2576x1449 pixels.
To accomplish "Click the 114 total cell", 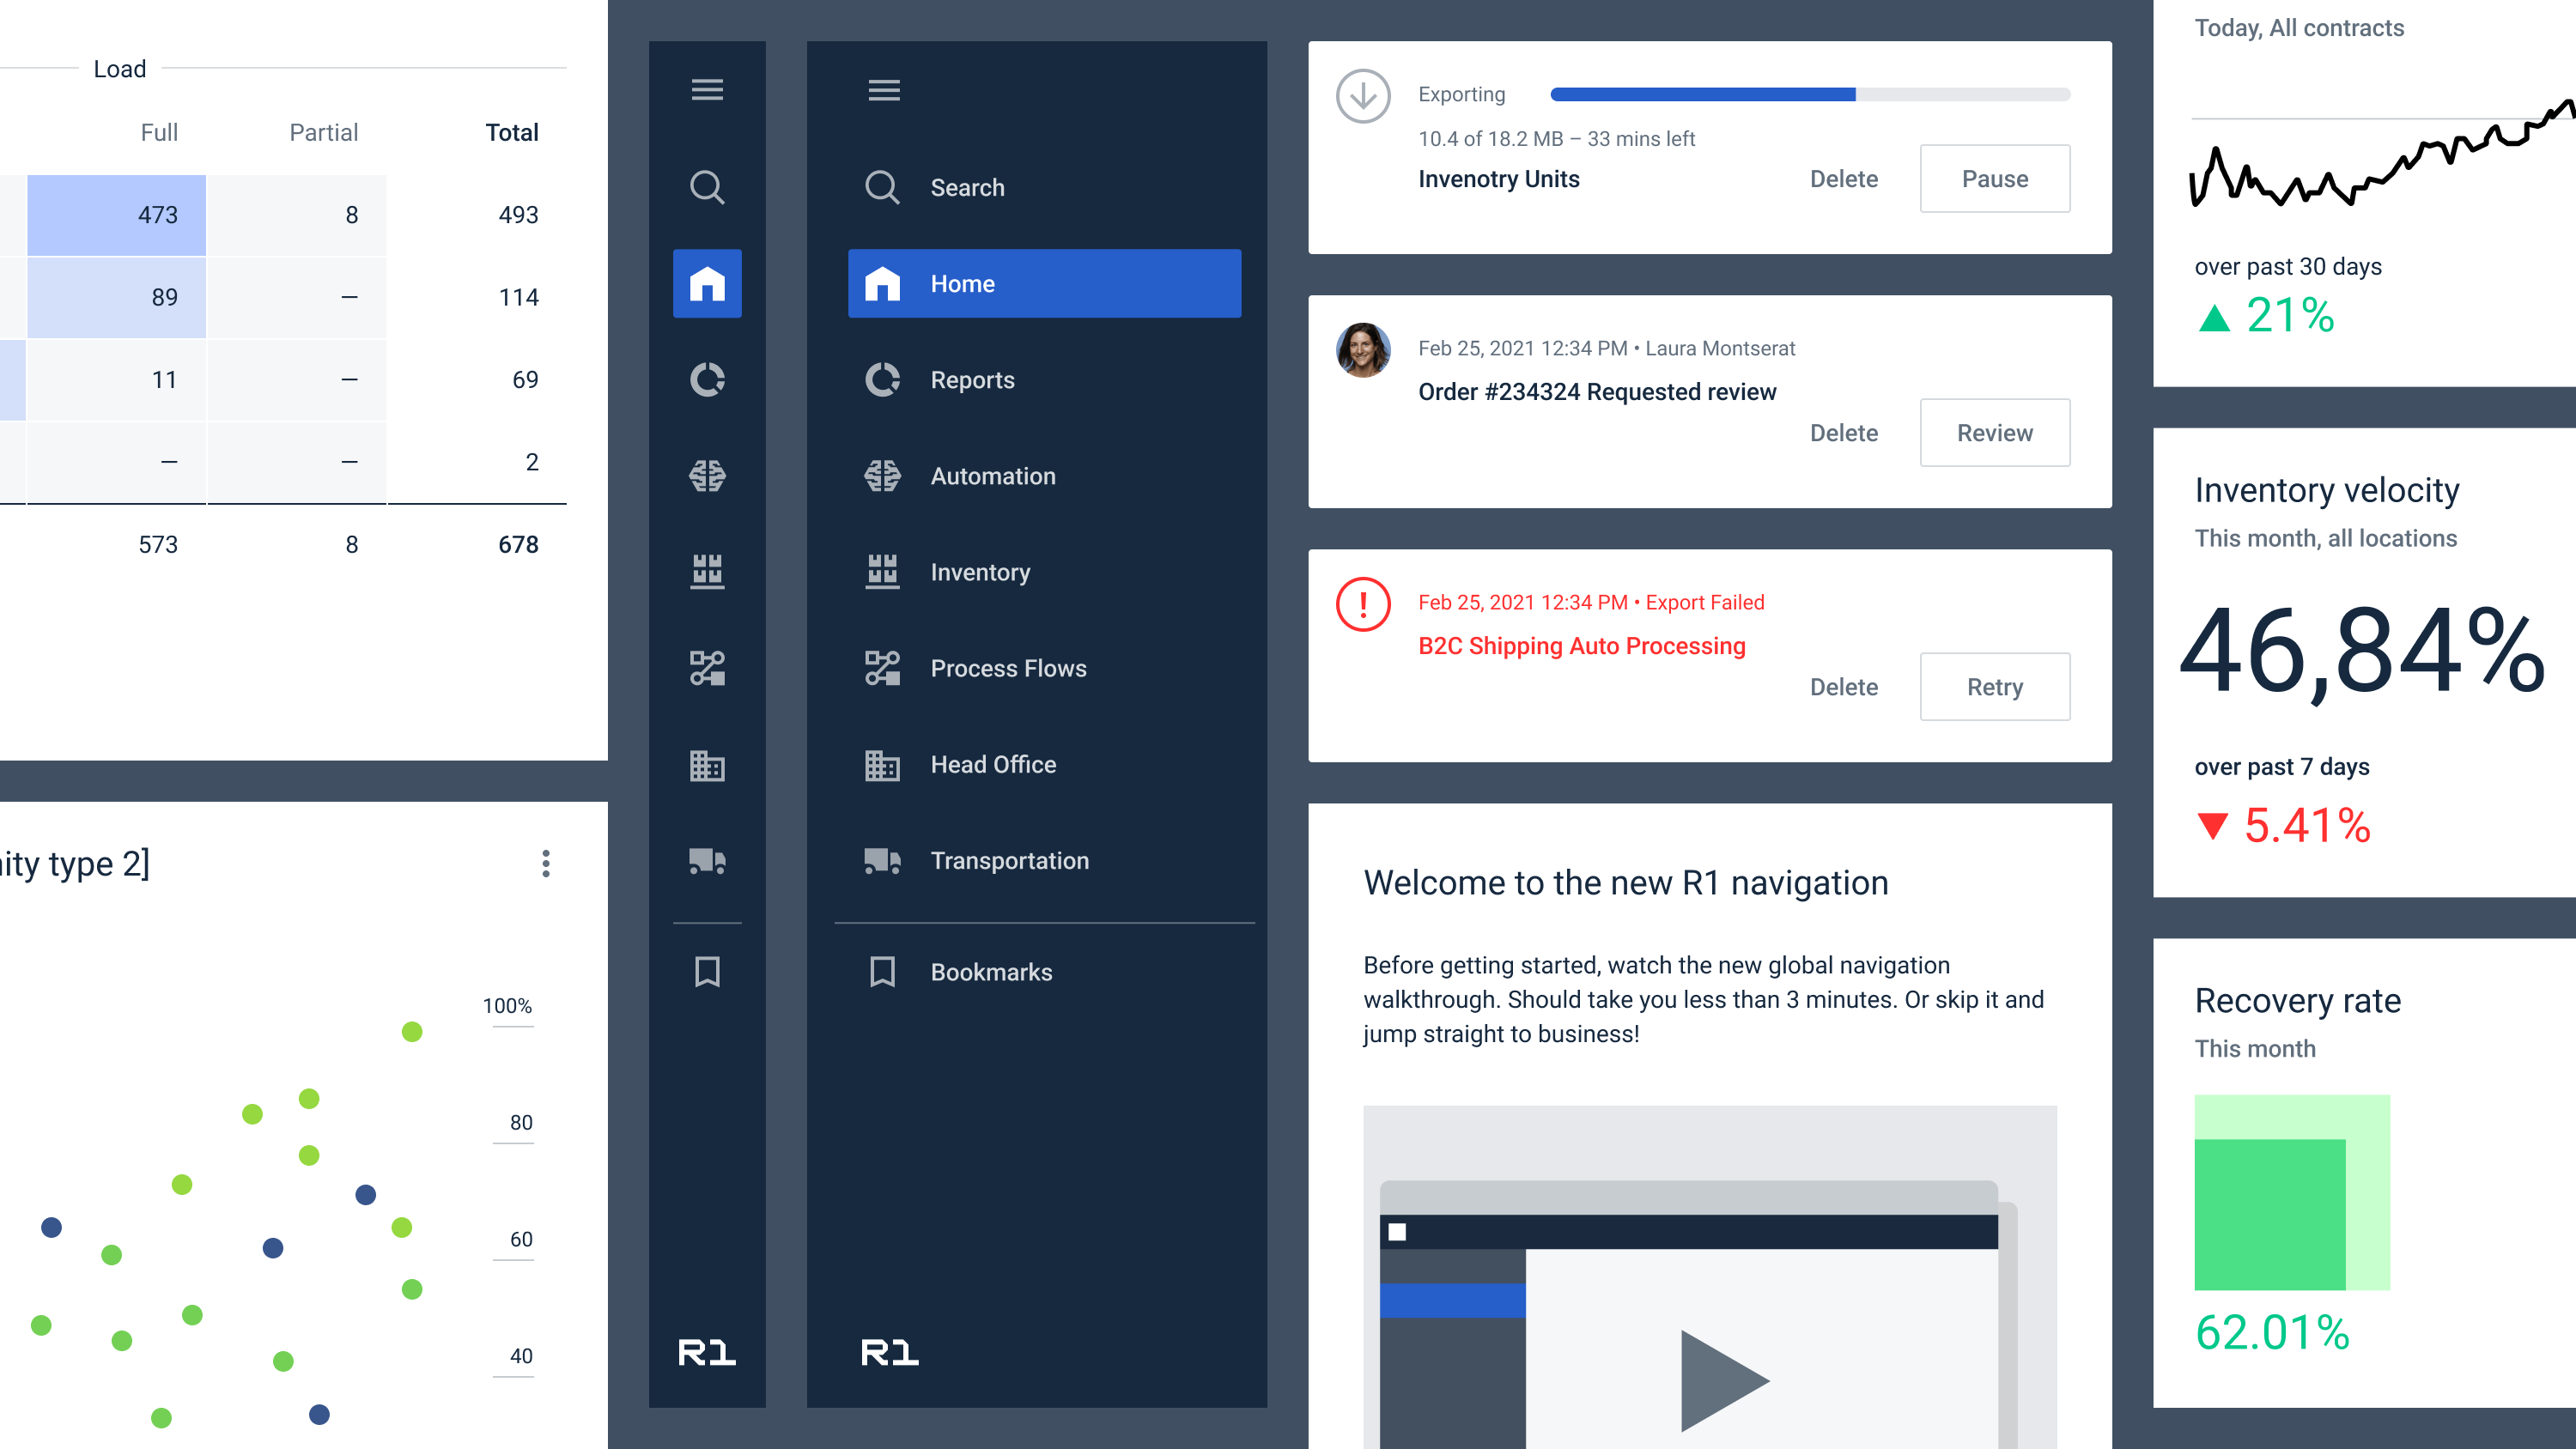I will coord(518,297).
